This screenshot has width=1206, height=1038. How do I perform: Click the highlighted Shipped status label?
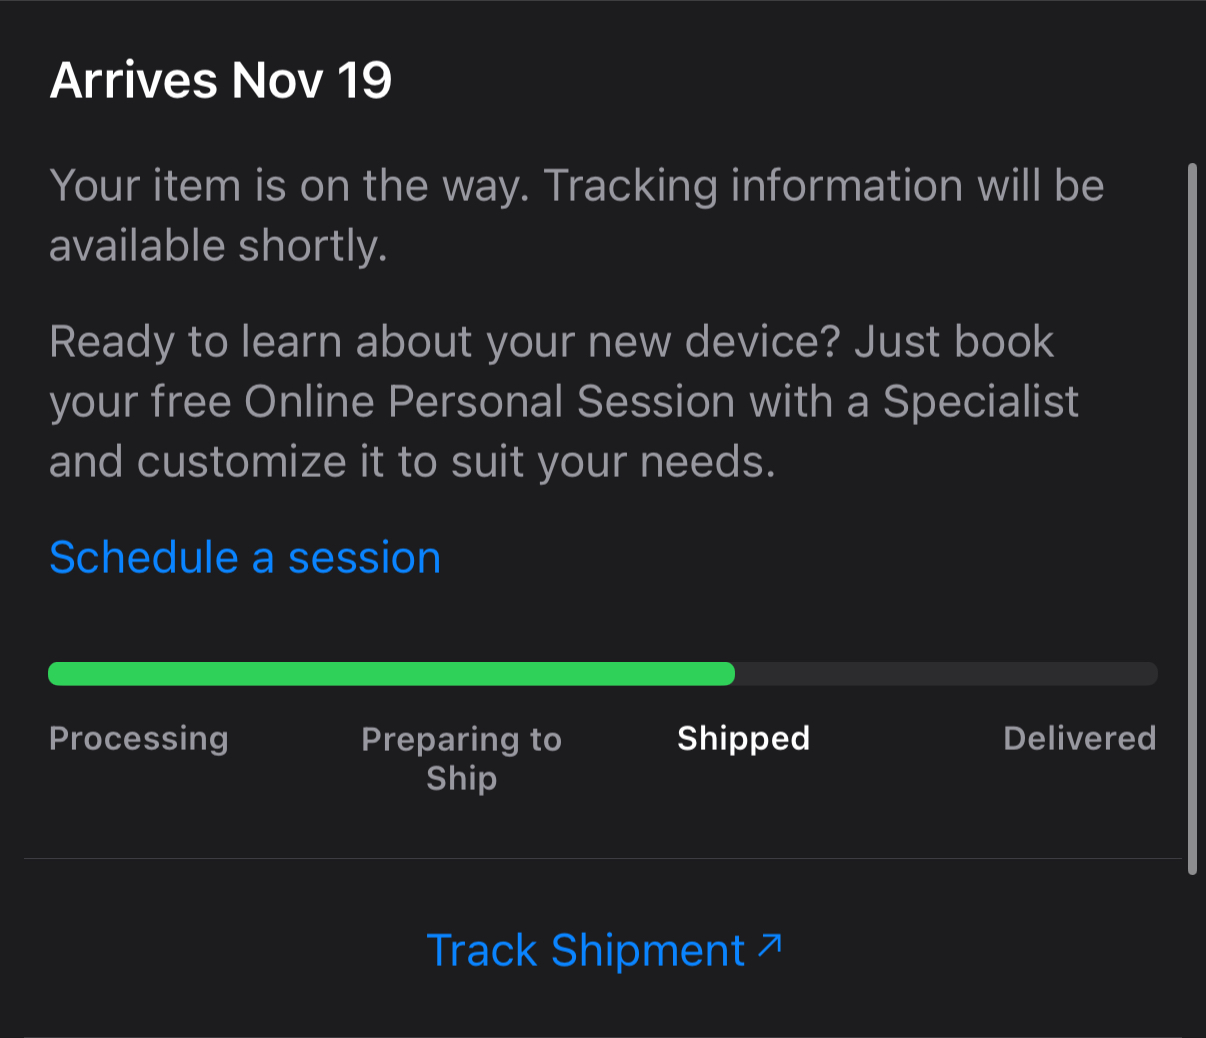(x=743, y=739)
